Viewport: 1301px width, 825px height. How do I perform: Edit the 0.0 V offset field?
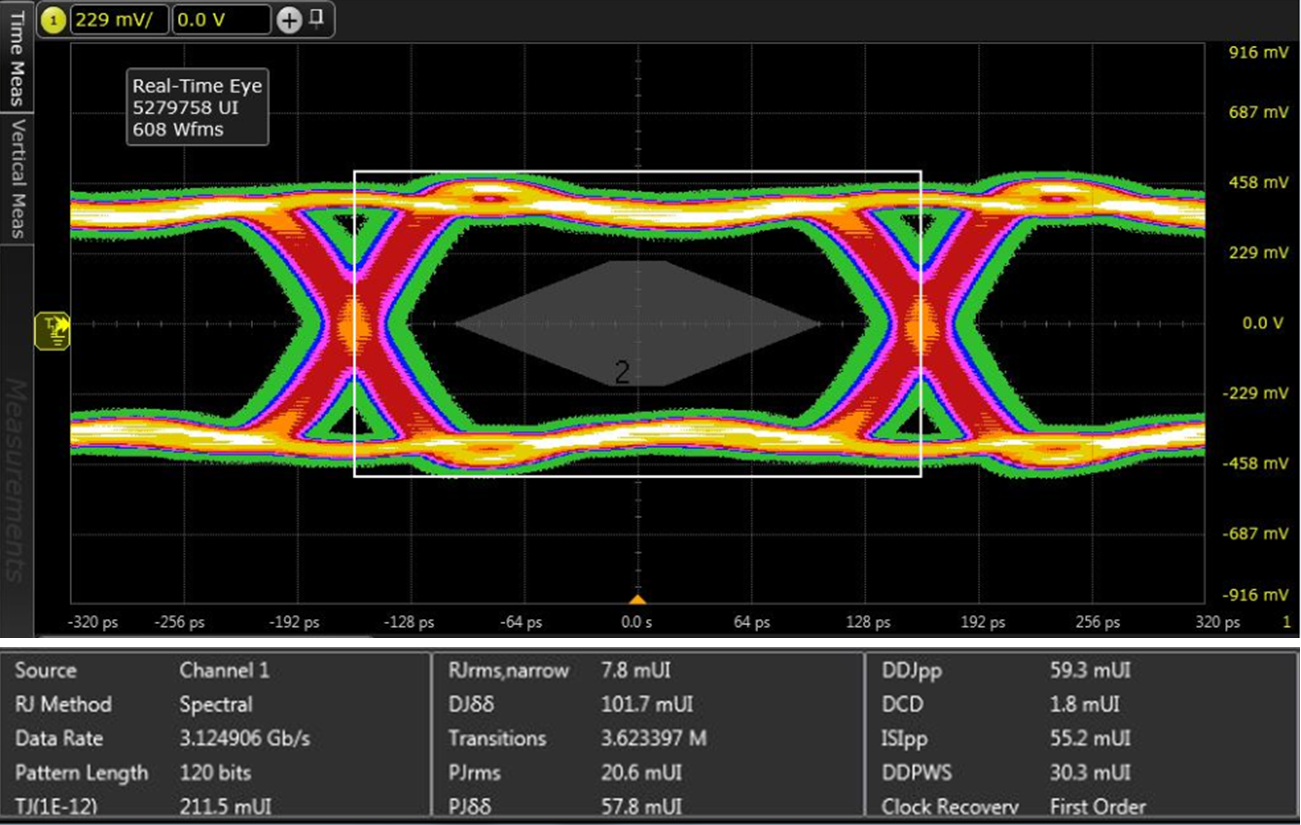coord(221,19)
